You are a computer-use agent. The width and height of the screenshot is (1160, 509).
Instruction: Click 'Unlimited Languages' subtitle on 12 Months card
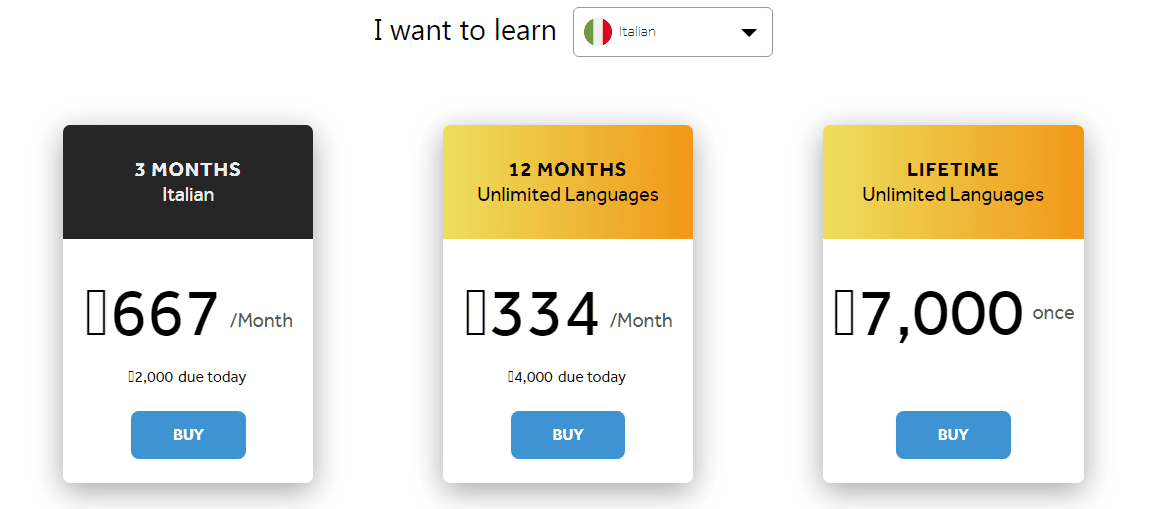[x=567, y=195]
